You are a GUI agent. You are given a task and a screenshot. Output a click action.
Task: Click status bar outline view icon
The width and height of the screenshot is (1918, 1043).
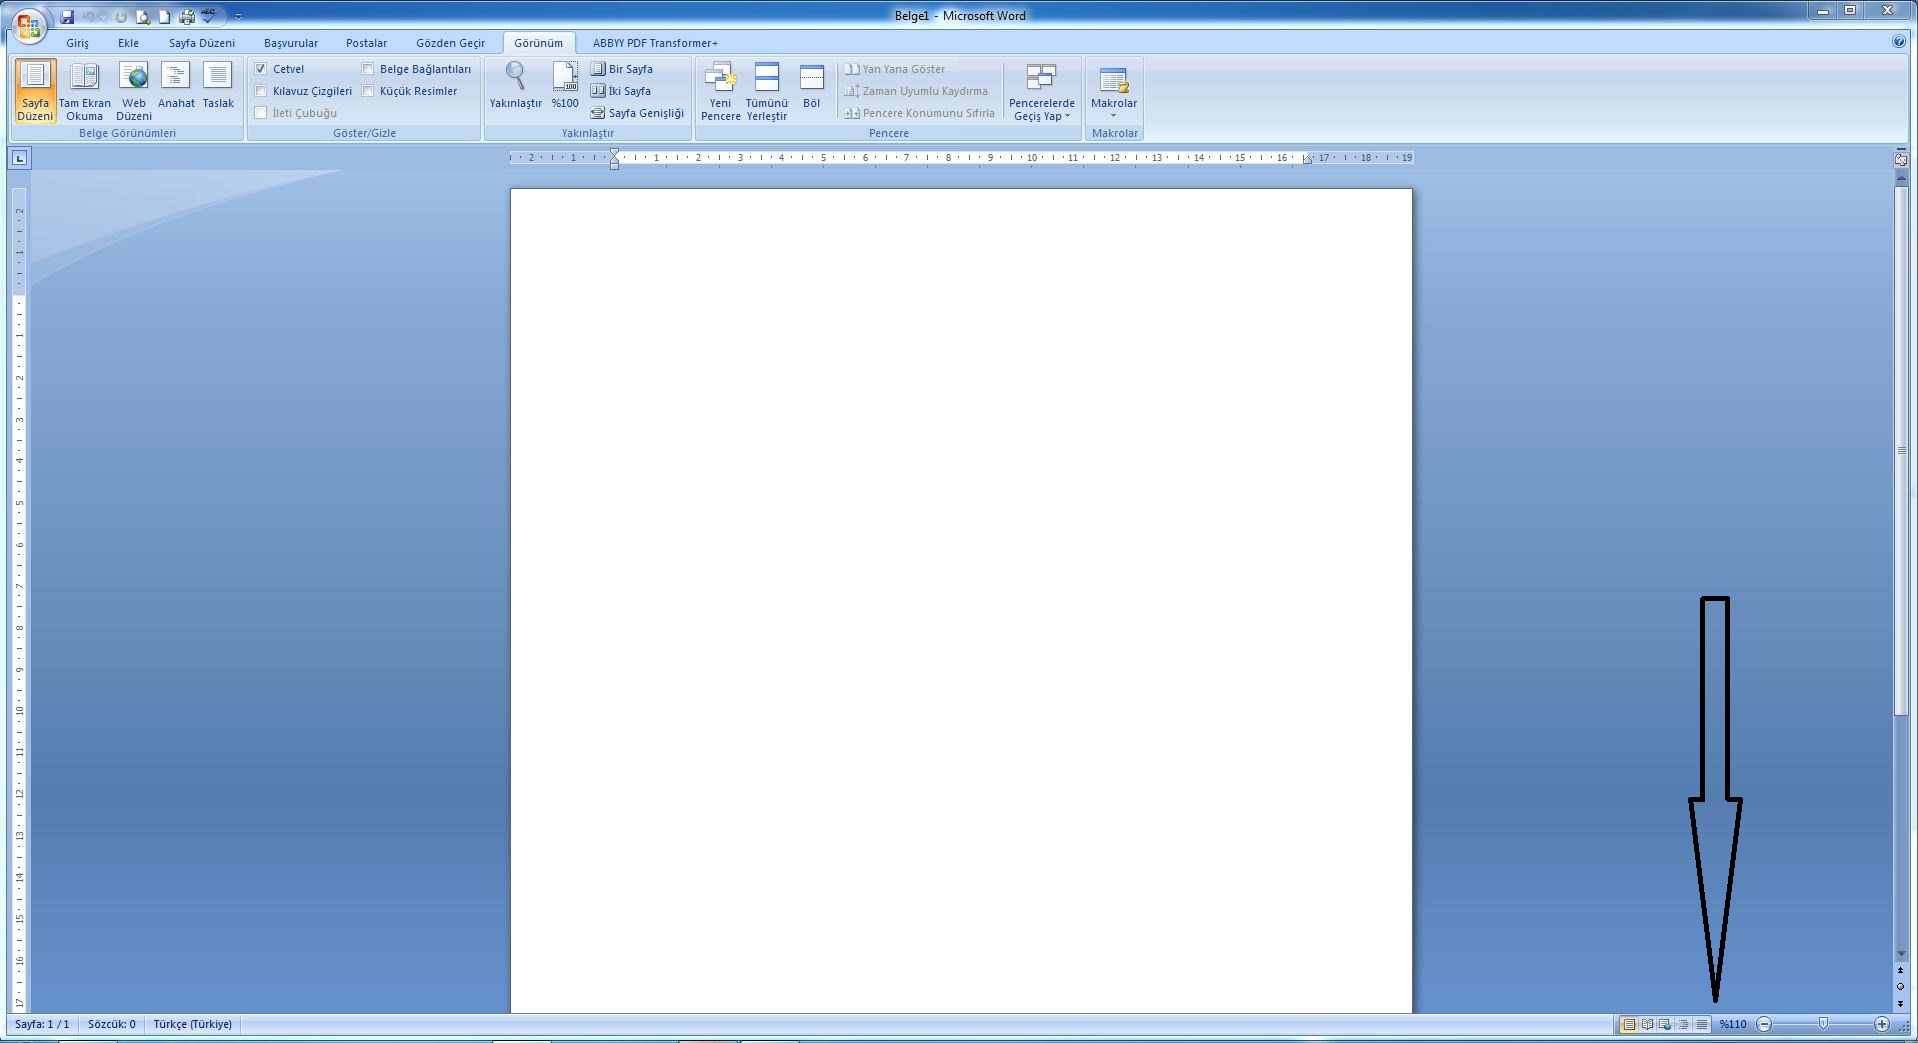1684,1024
